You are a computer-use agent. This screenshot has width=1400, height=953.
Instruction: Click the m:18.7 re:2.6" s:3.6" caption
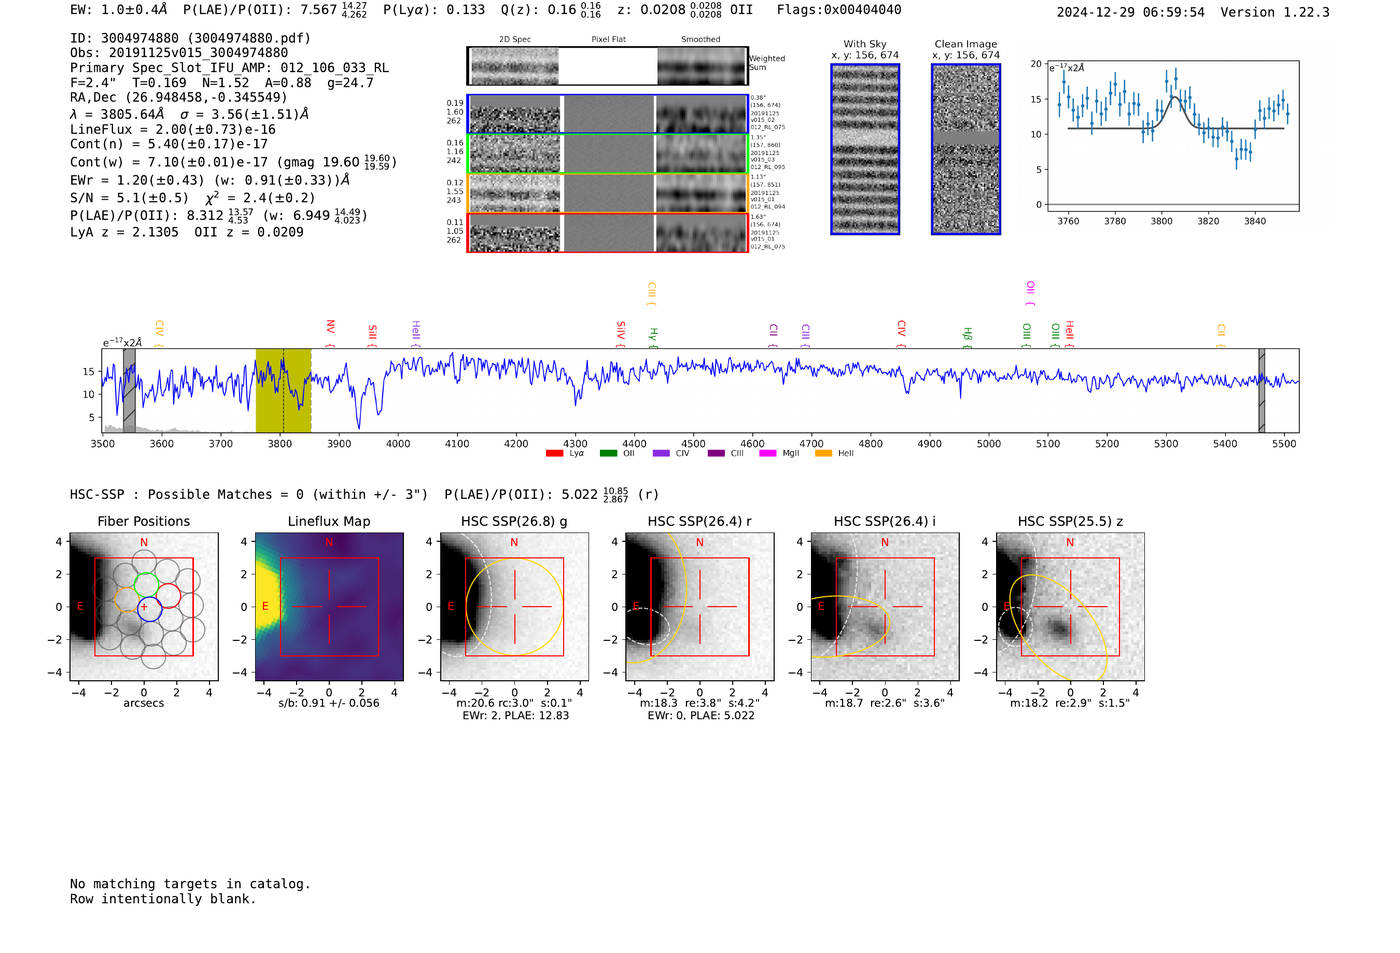coord(885,703)
